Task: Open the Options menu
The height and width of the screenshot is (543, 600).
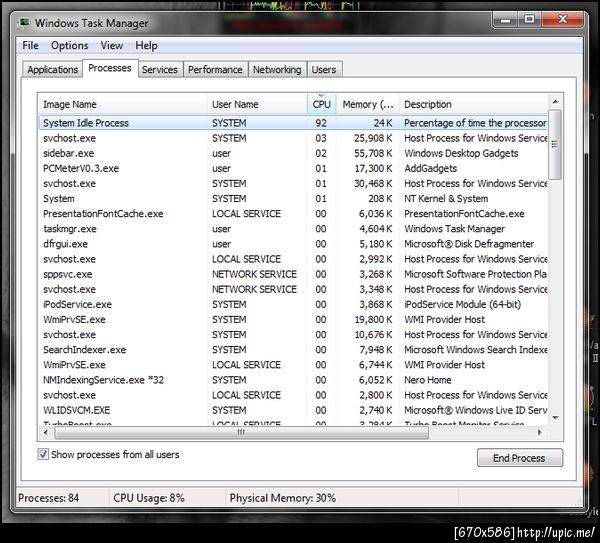Action: [69, 46]
